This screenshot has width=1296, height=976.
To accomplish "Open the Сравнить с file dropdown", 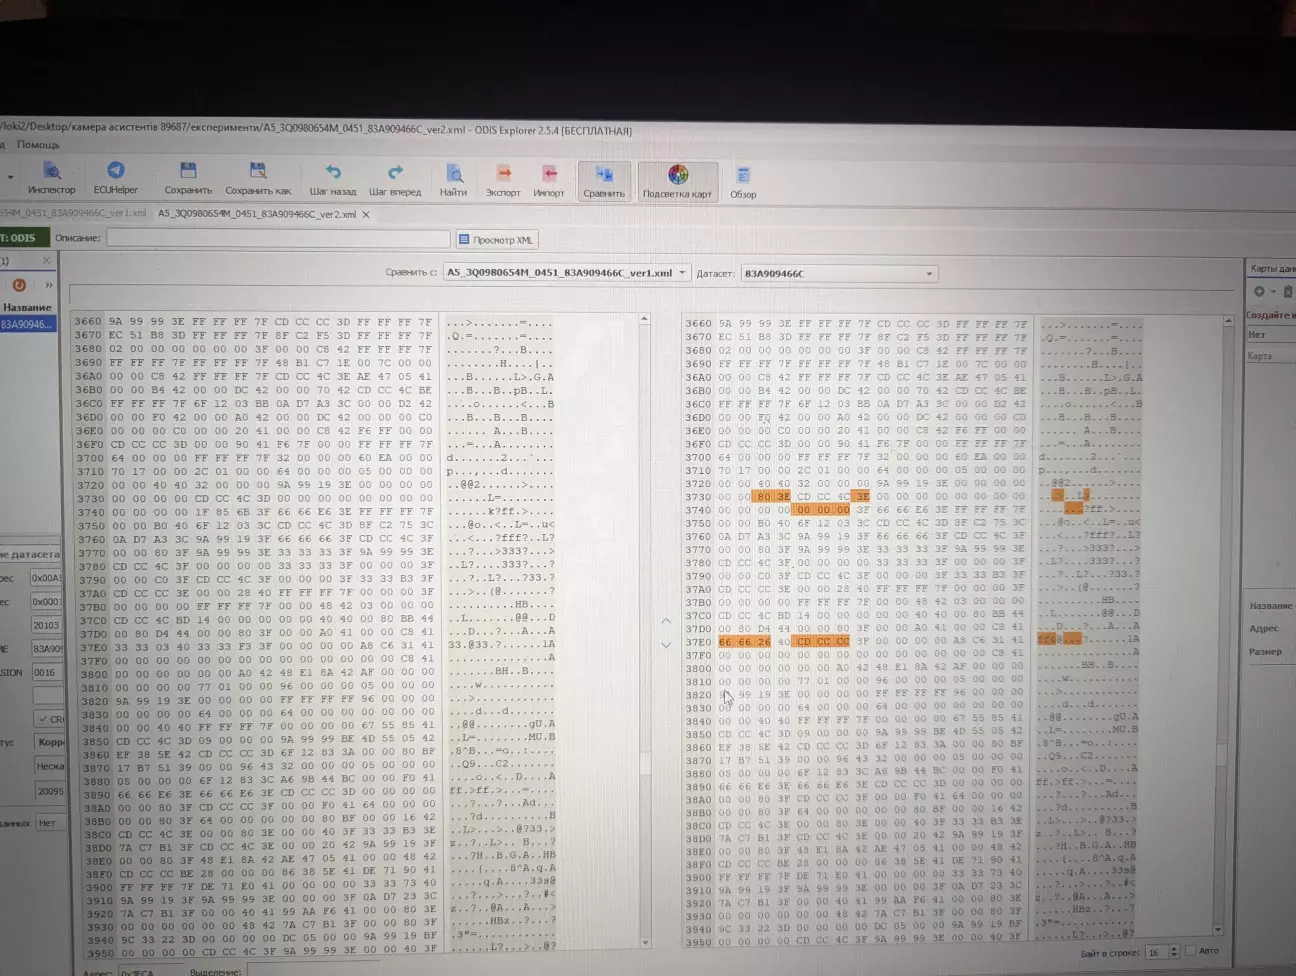I will pos(683,273).
